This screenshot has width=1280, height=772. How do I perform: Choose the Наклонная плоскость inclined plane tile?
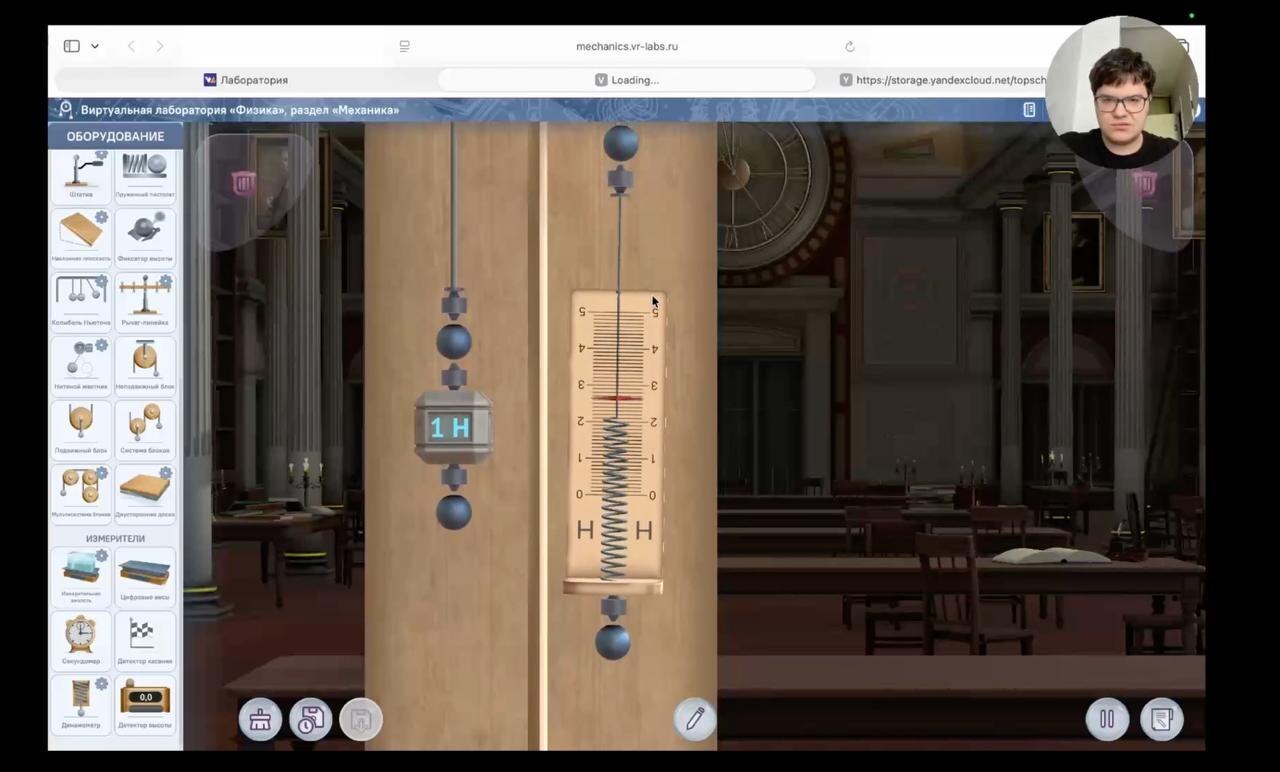pyautogui.click(x=81, y=238)
